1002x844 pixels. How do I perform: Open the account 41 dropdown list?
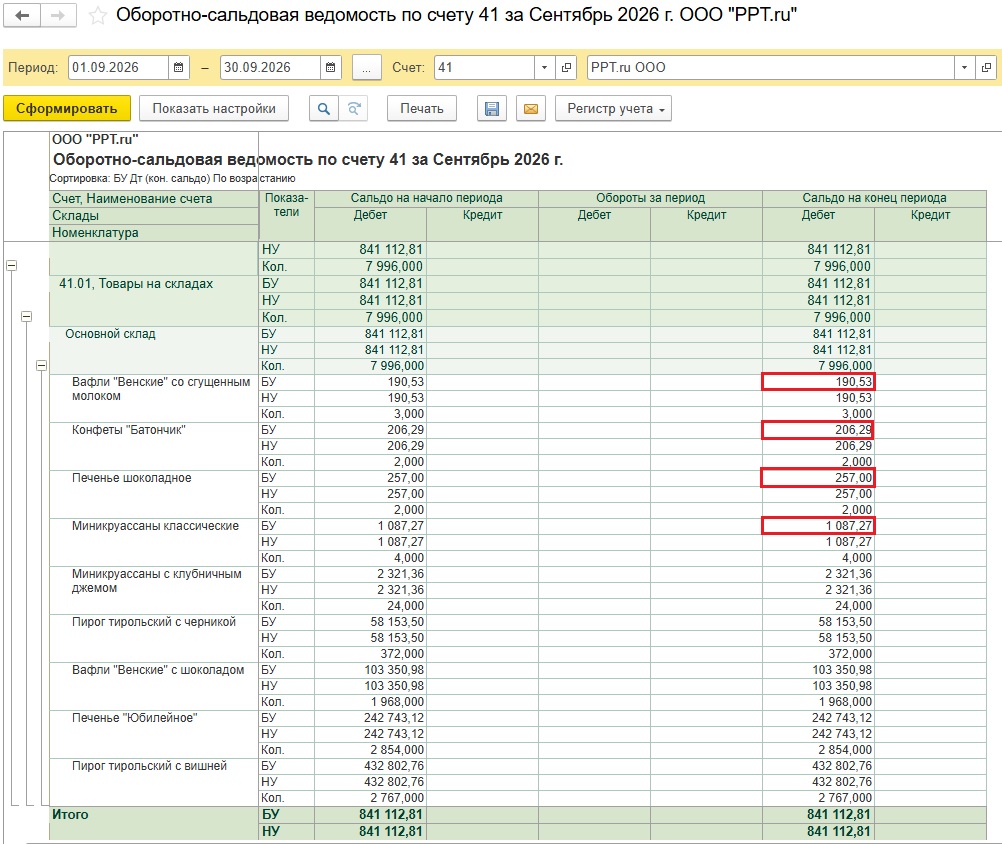point(544,67)
